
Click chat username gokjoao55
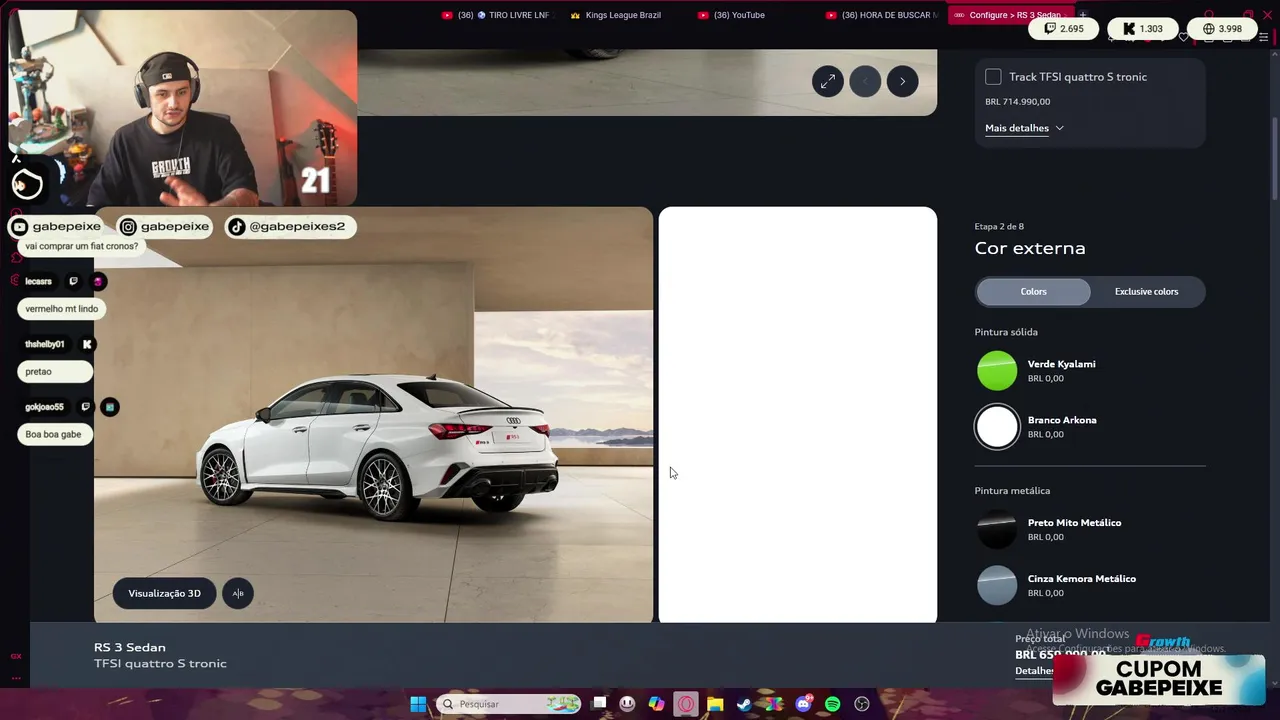(44, 407)
